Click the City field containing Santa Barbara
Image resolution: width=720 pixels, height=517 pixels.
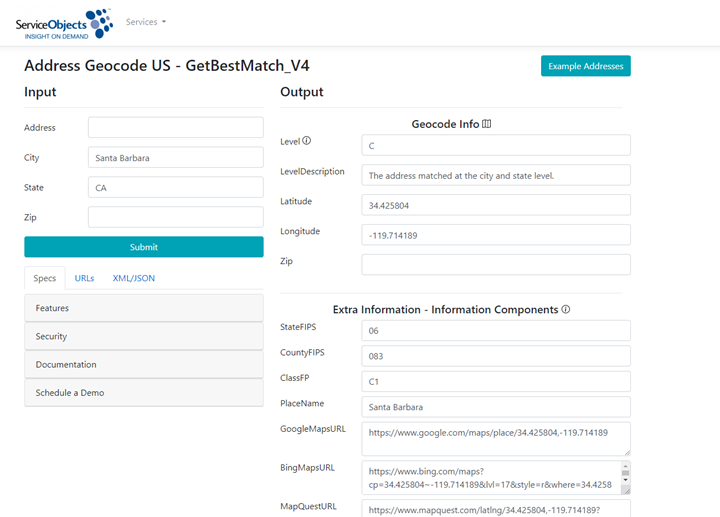click(x=176, y=157)
